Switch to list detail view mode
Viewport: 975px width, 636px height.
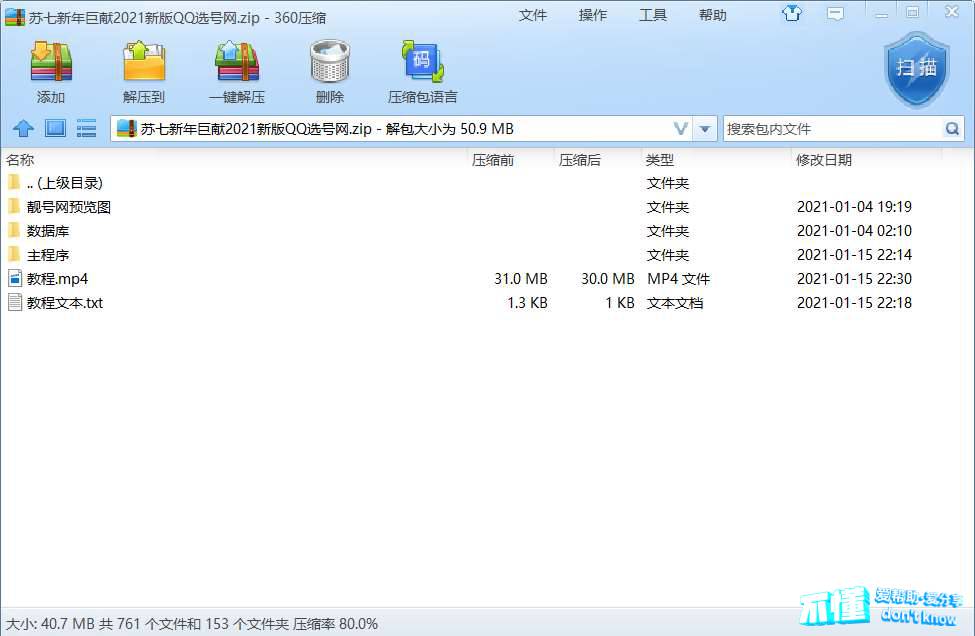click(87, 129)
